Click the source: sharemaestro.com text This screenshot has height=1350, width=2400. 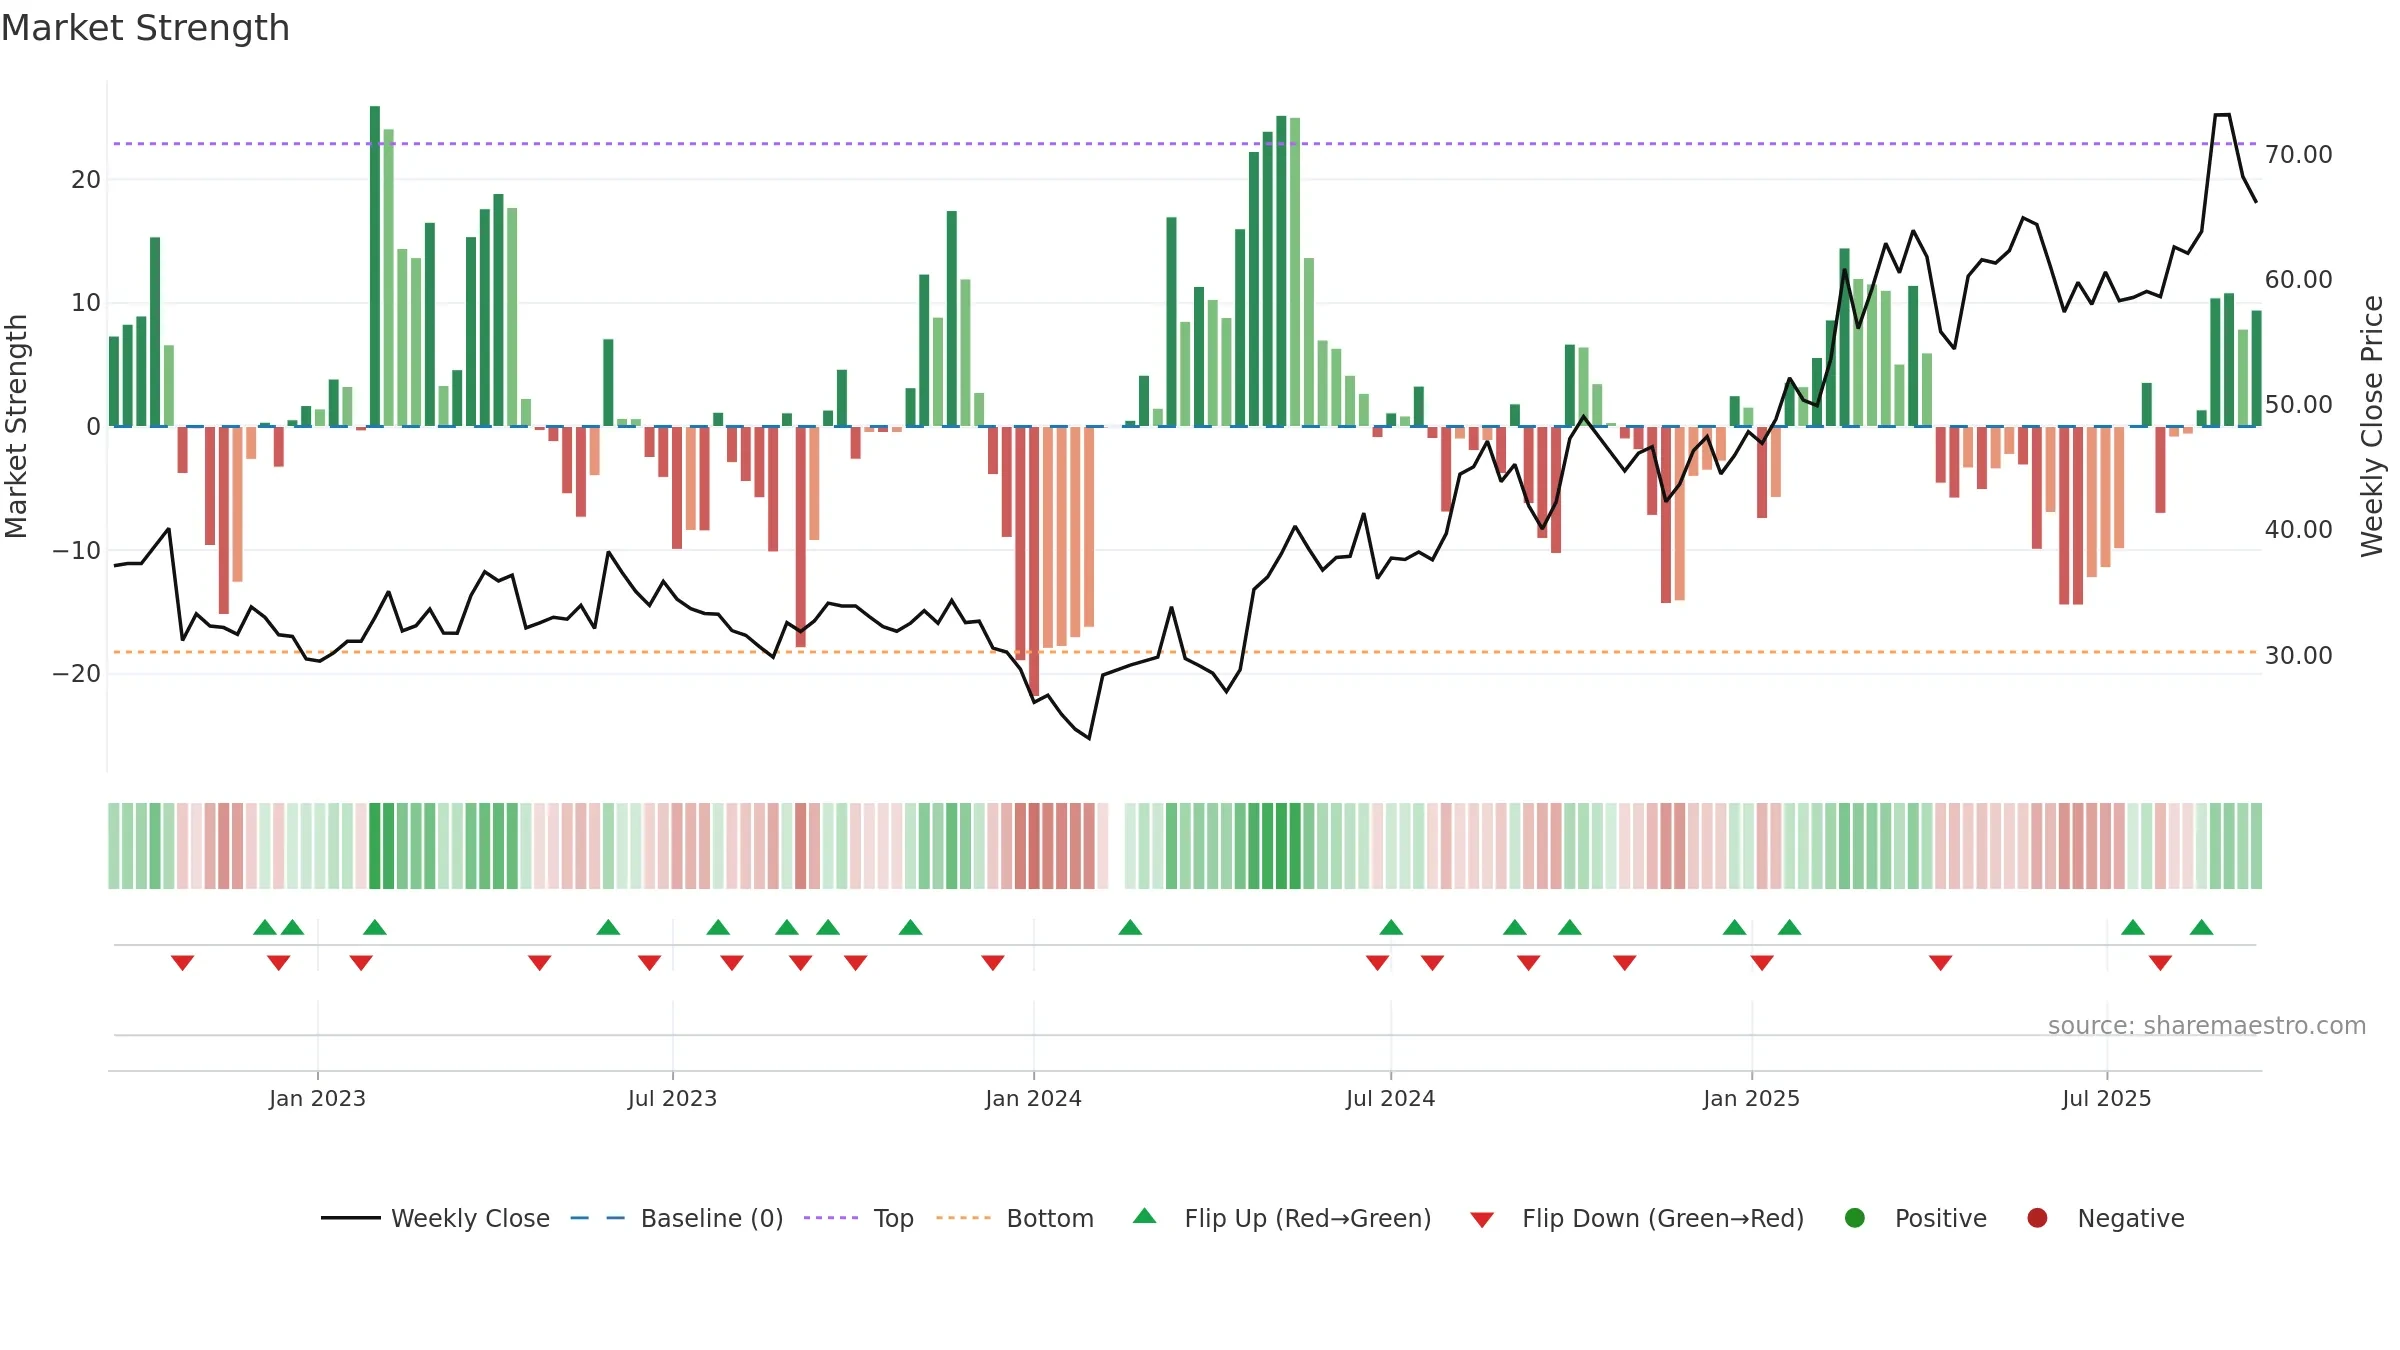(x=2207, y=1025)
